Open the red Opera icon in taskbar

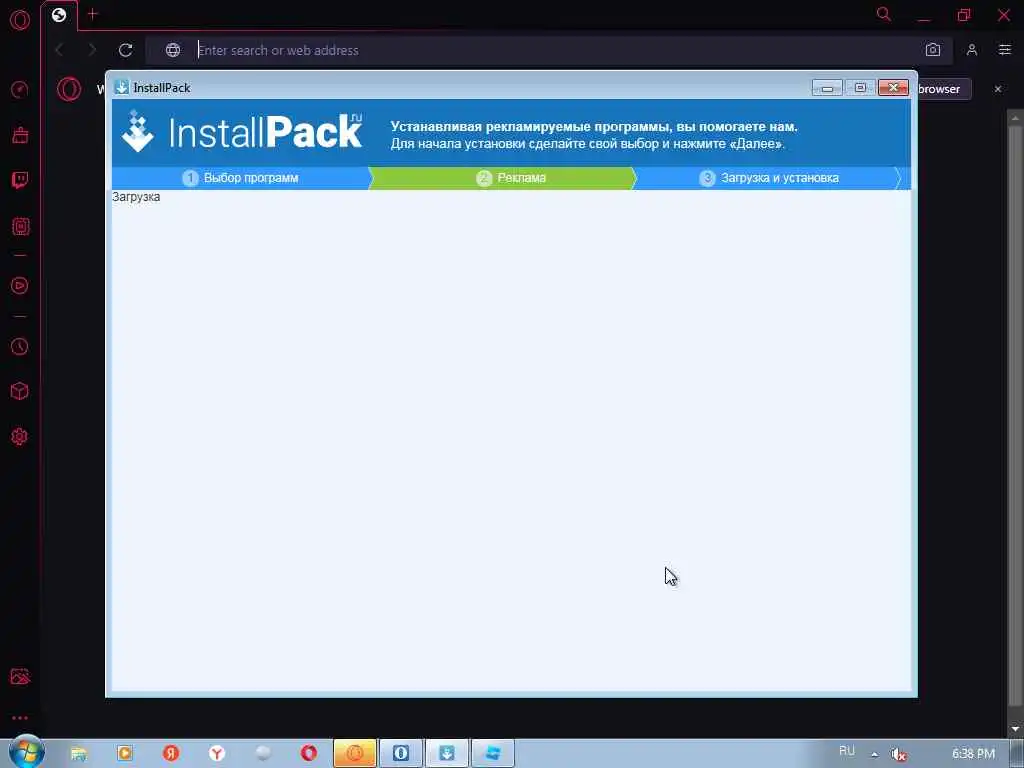309,753
